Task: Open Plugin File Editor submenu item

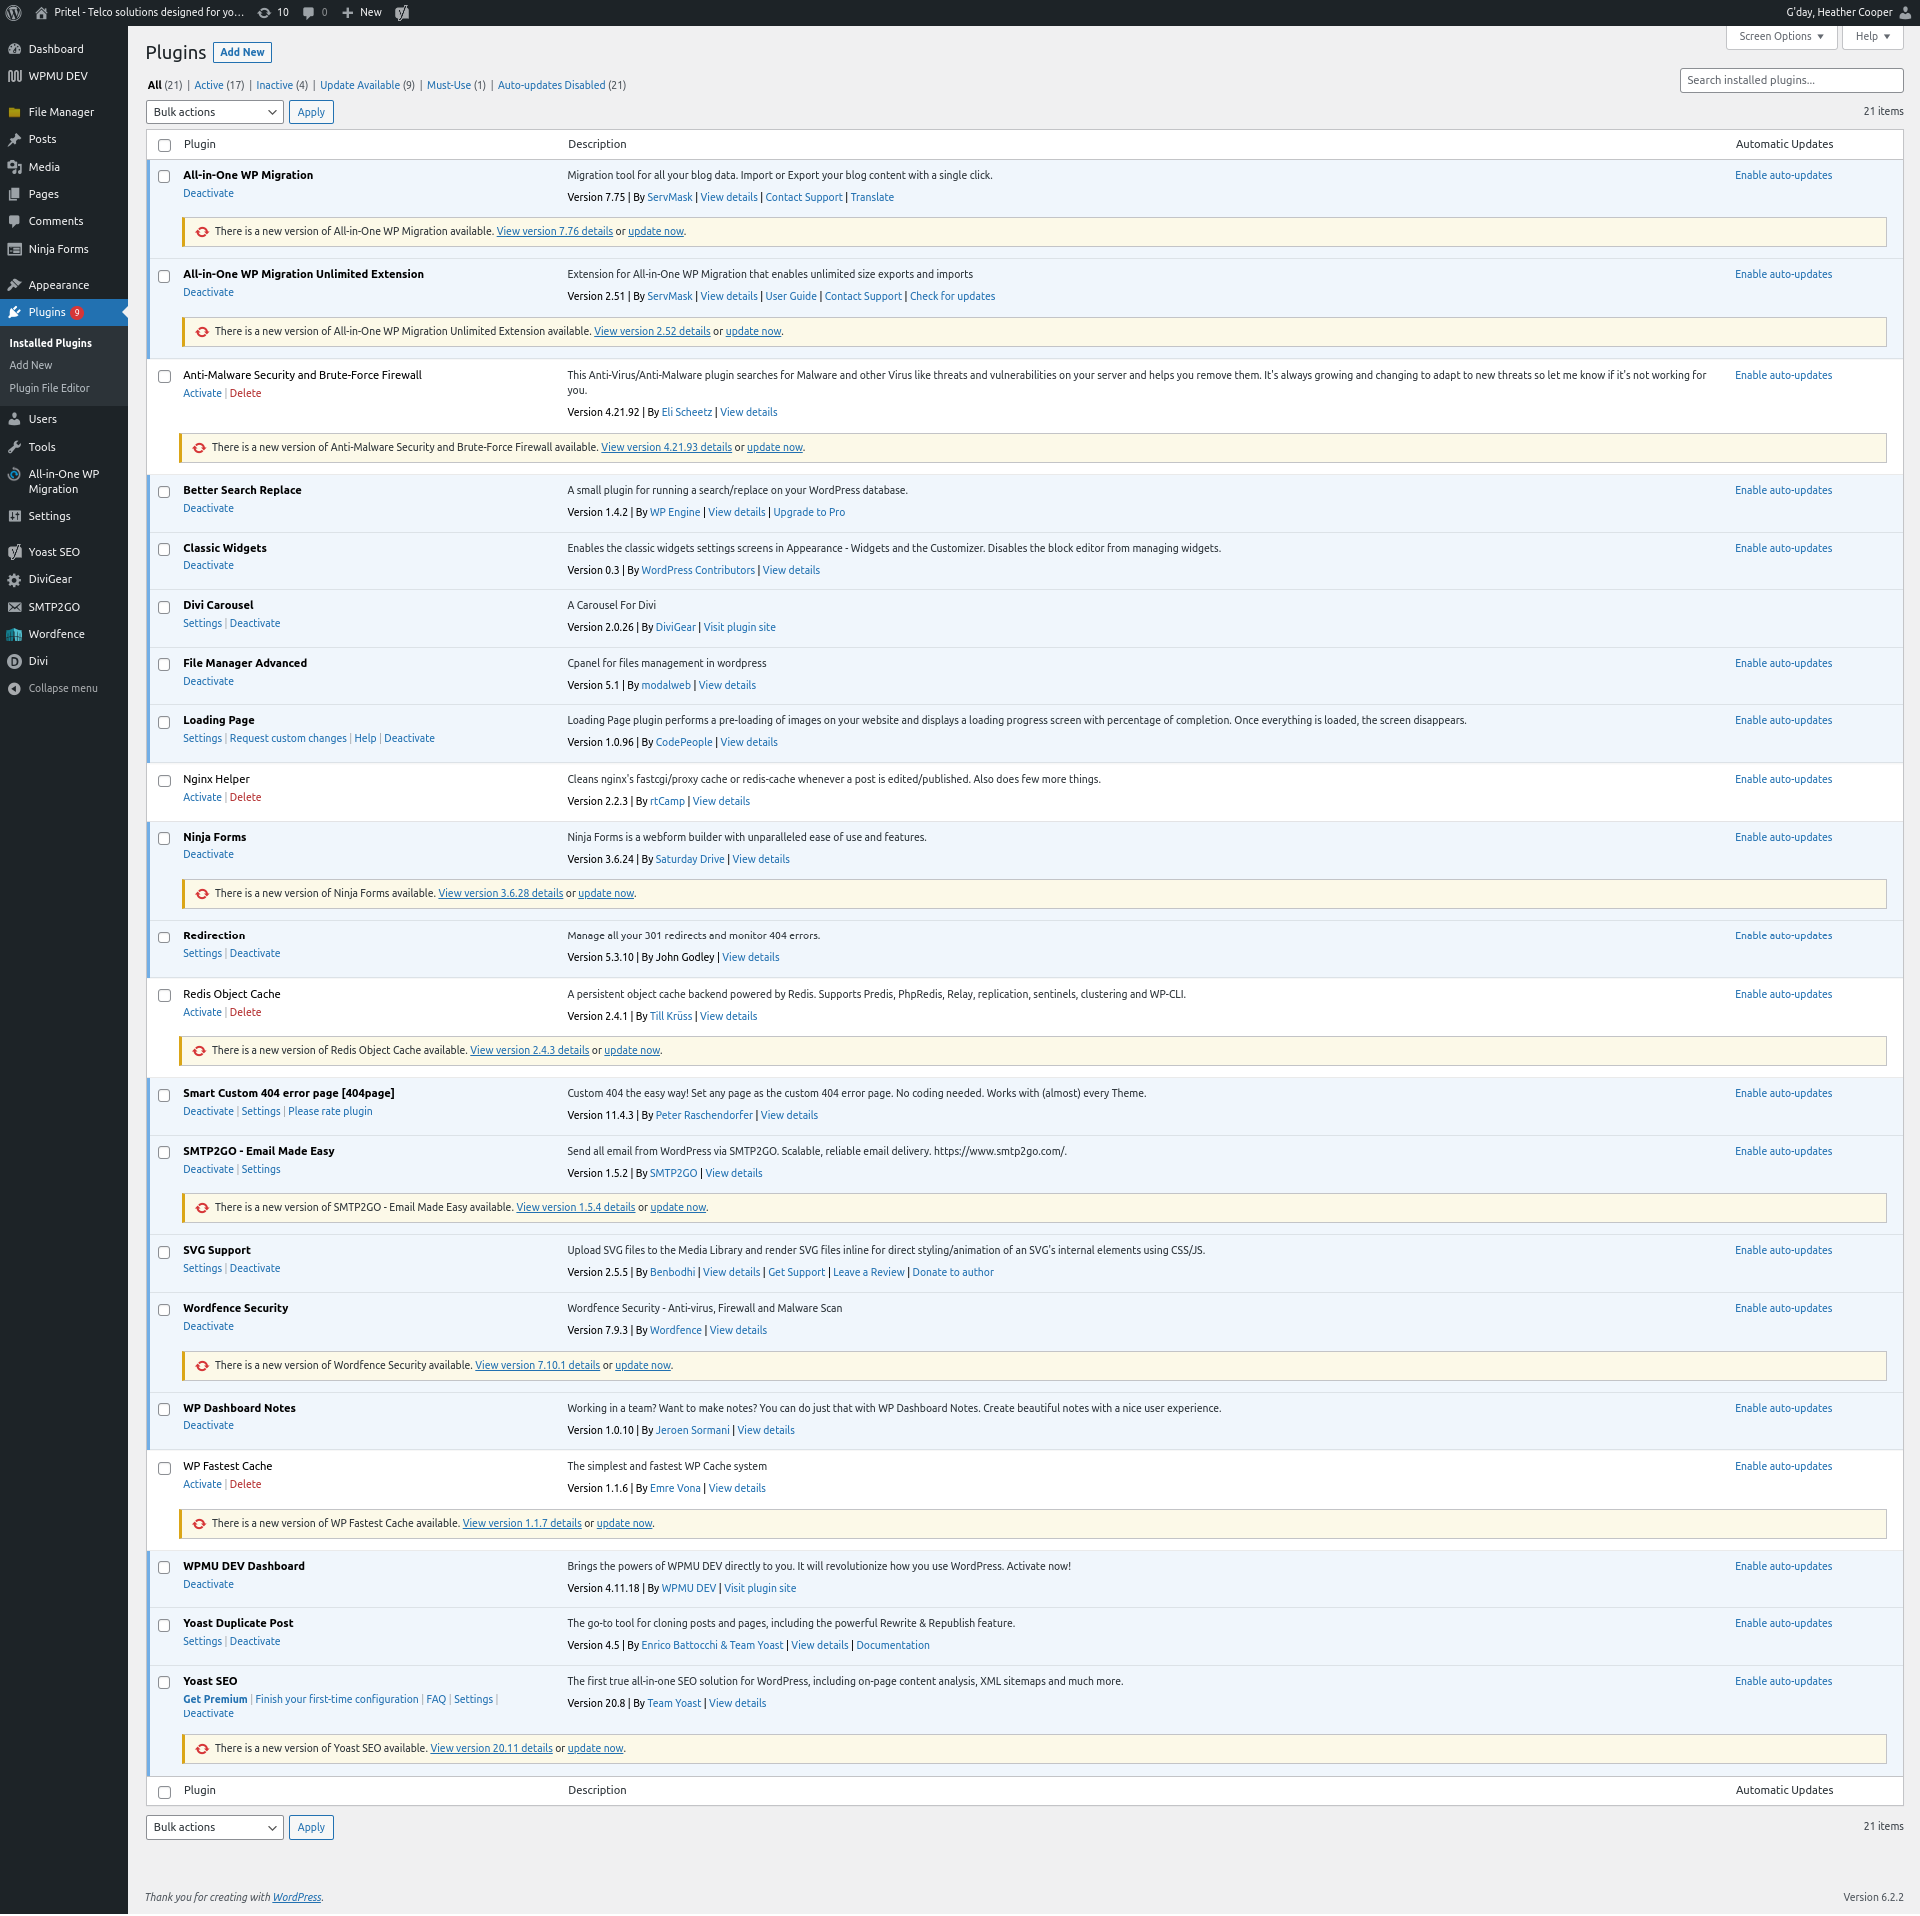Action: (49, 388)
